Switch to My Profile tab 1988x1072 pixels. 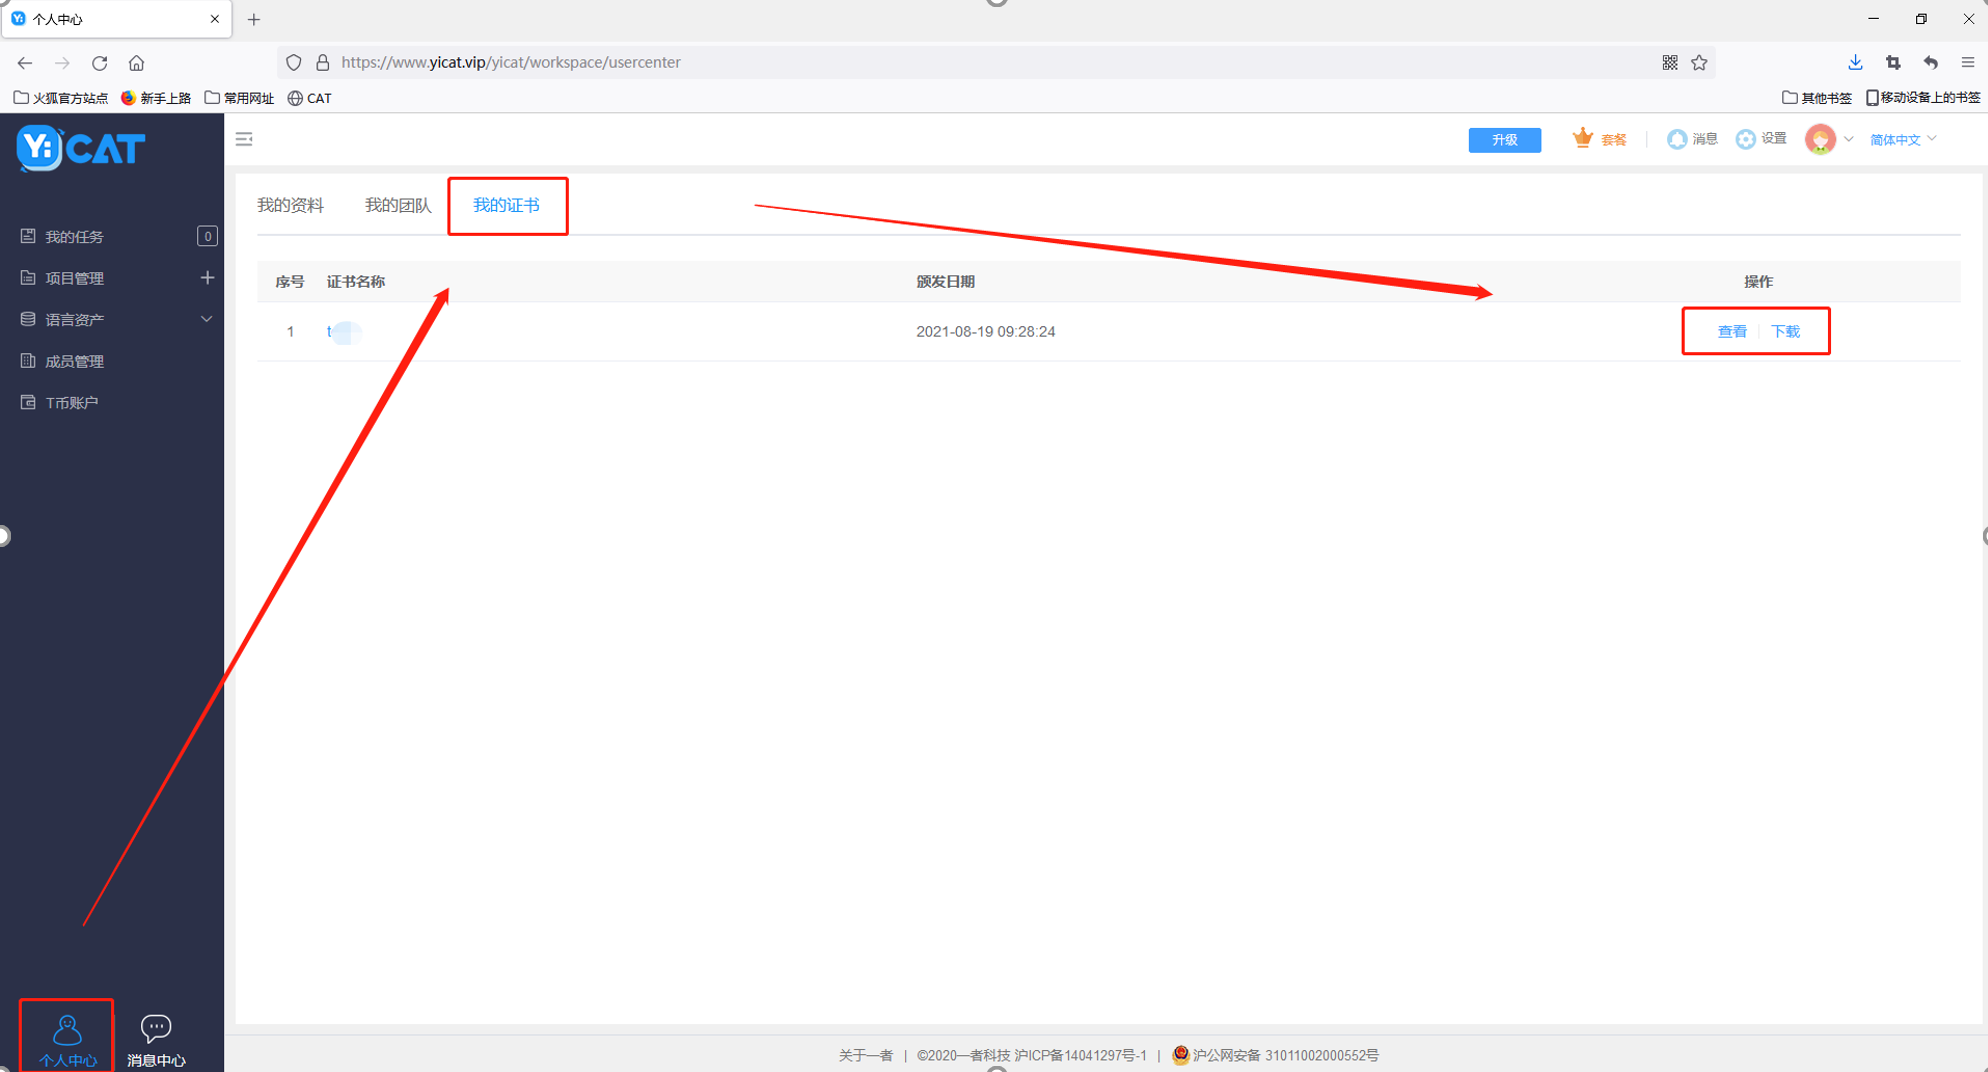[290, 205]
